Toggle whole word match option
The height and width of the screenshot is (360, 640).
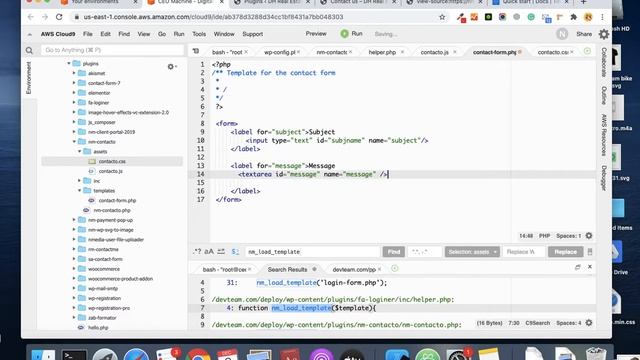click(x=221, y=251)
